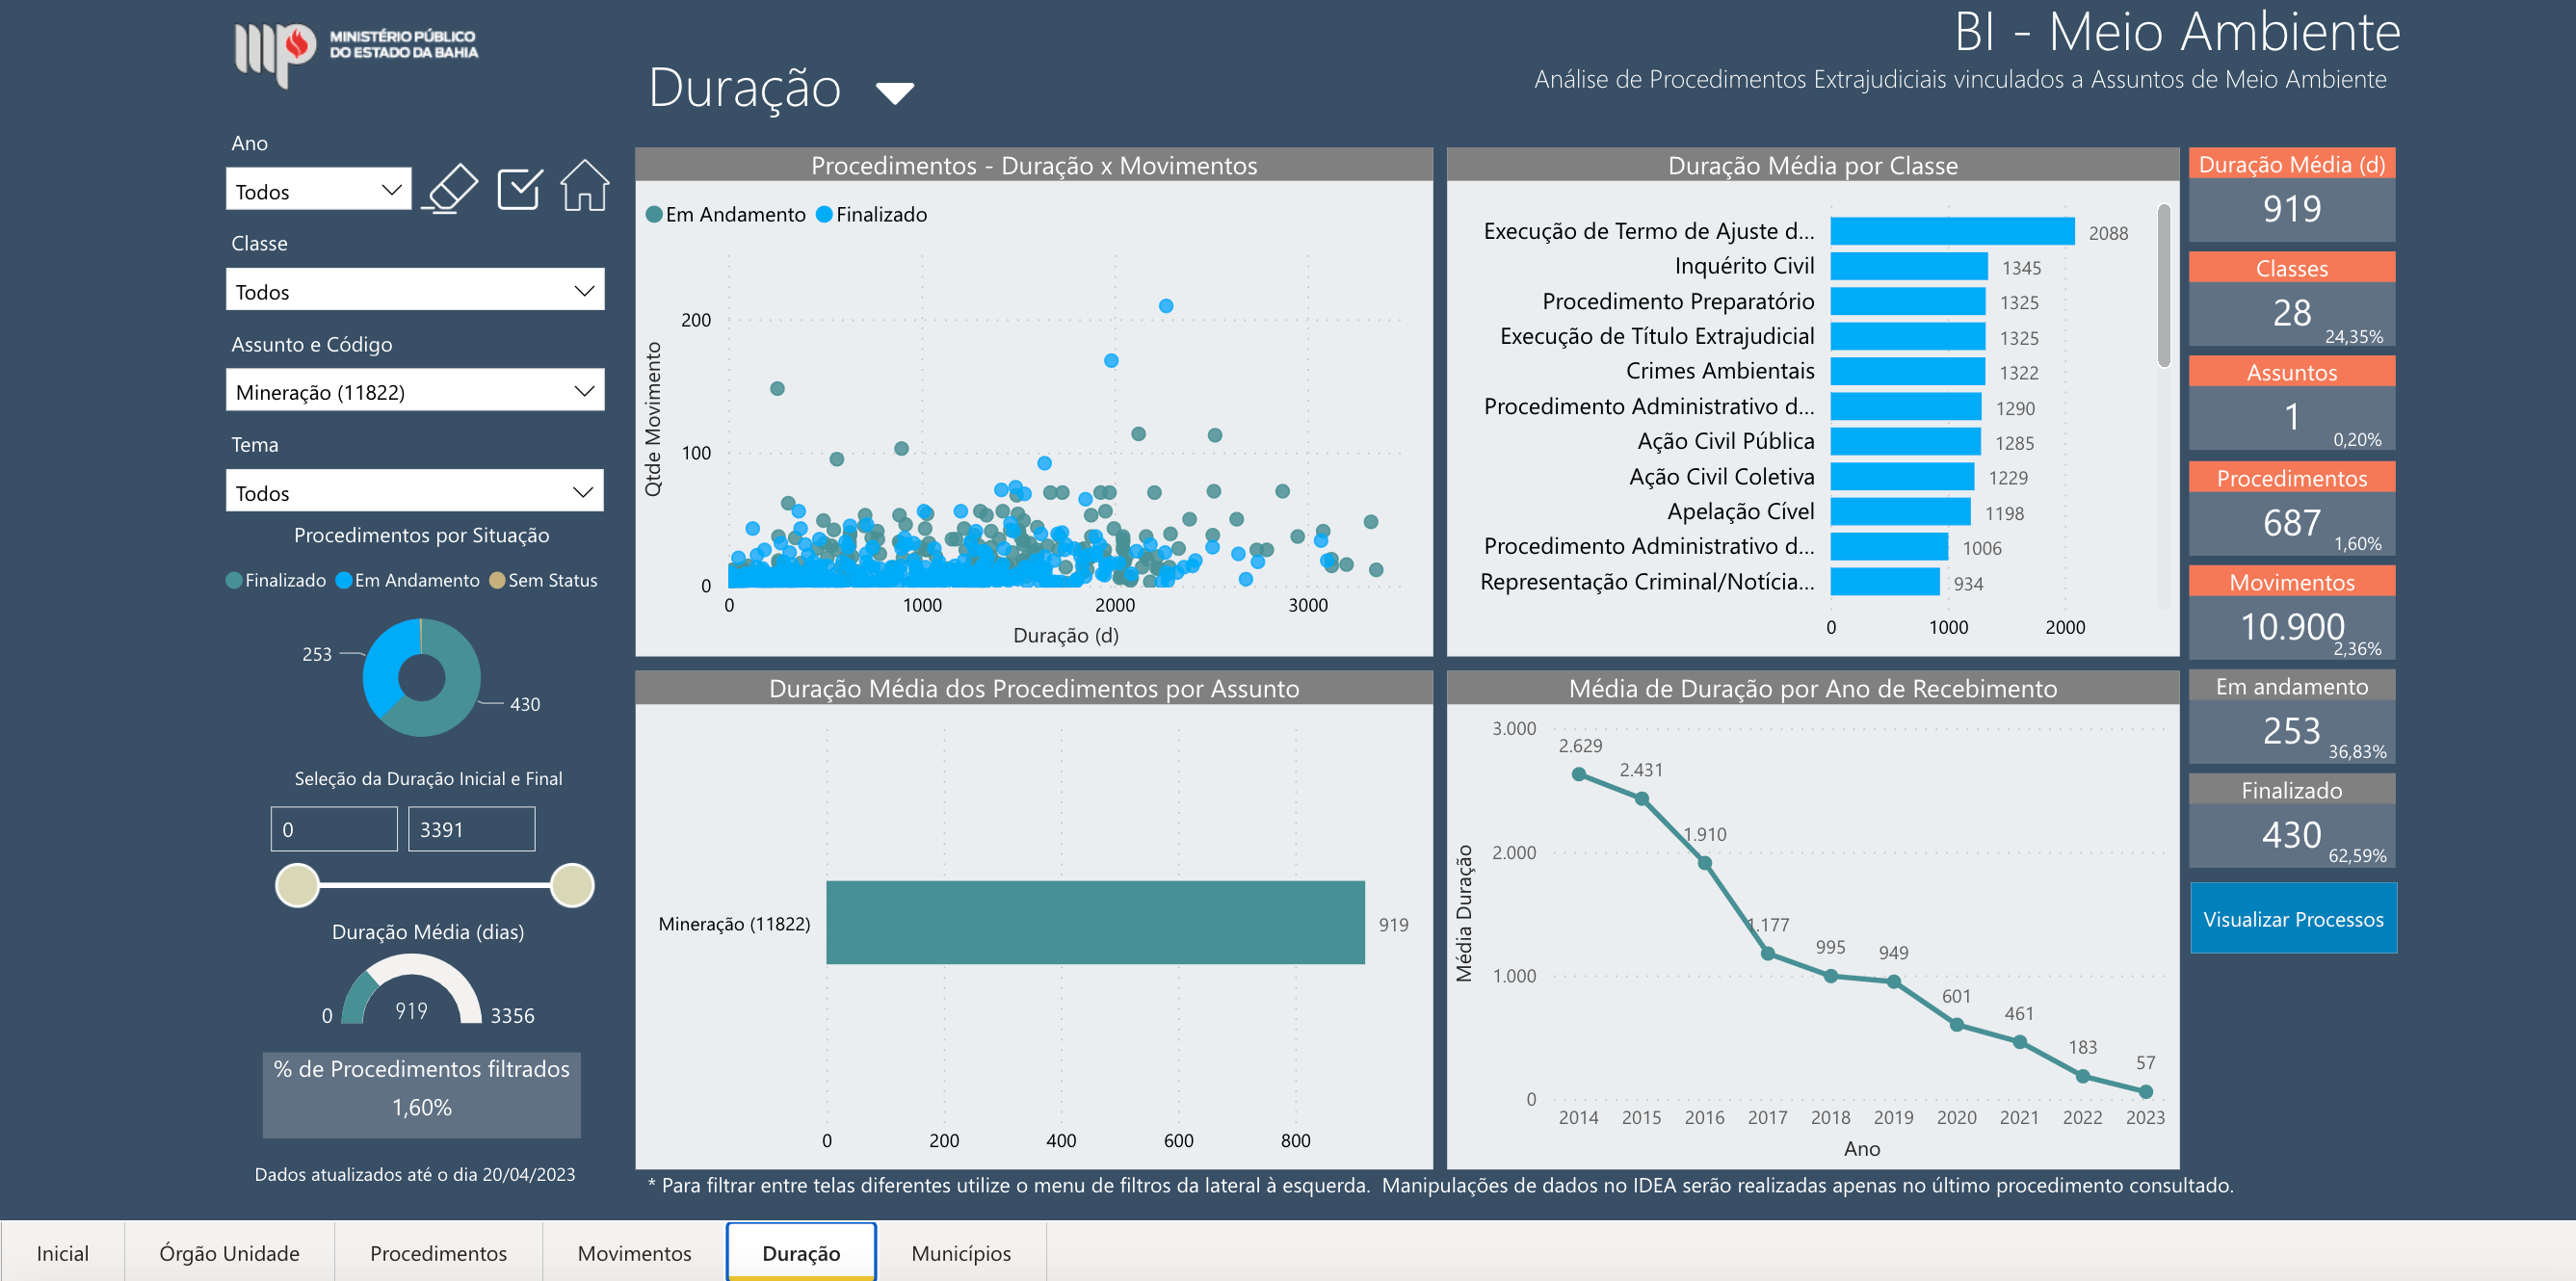Open the Assunto e Código dropdown
2576x1281 pixels.
[415, 391]
